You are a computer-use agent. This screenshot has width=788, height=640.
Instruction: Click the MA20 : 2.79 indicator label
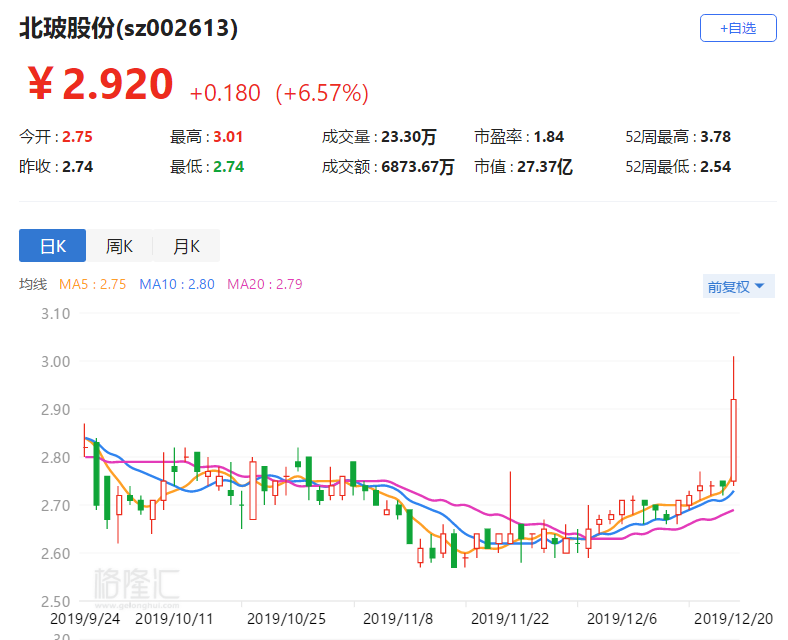[265, 284]
